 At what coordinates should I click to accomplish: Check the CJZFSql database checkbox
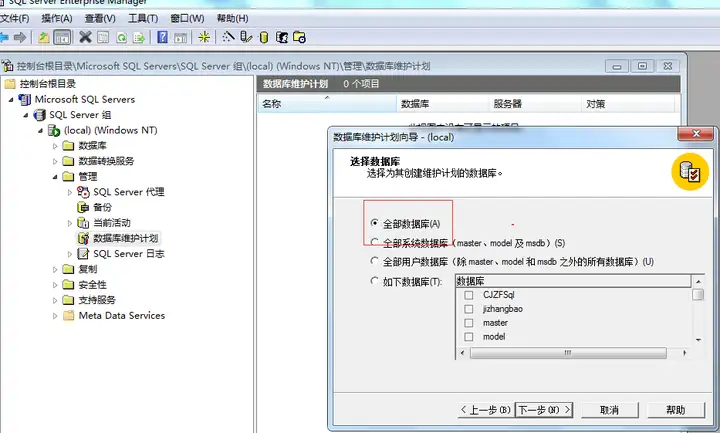pos(469,295)
